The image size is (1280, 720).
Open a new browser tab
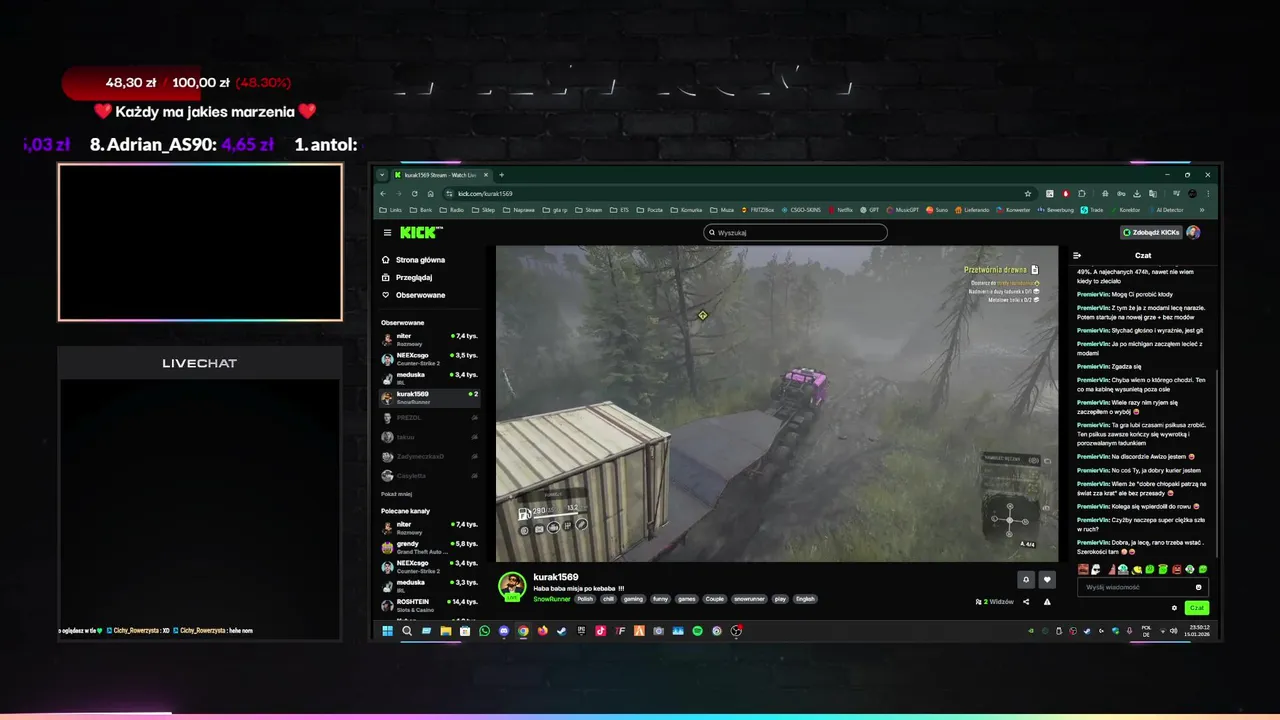coord(502,175)
